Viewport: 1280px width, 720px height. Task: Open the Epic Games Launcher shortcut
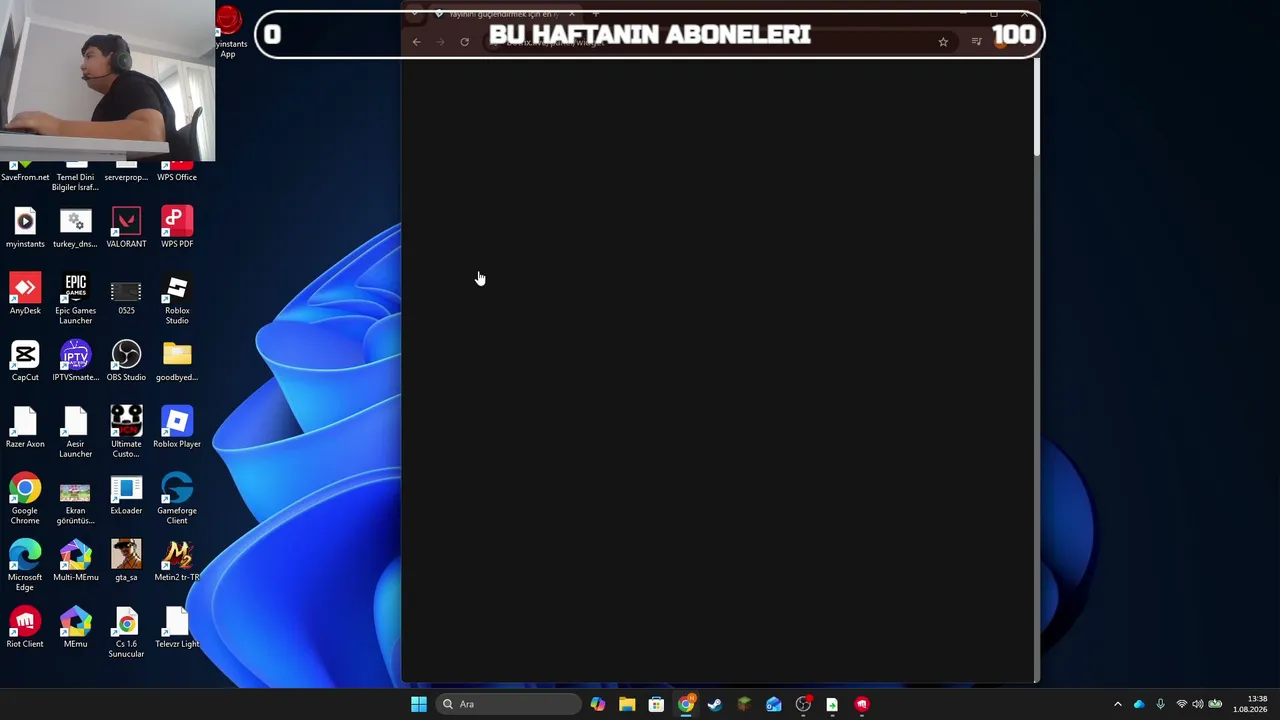point(75,299)
